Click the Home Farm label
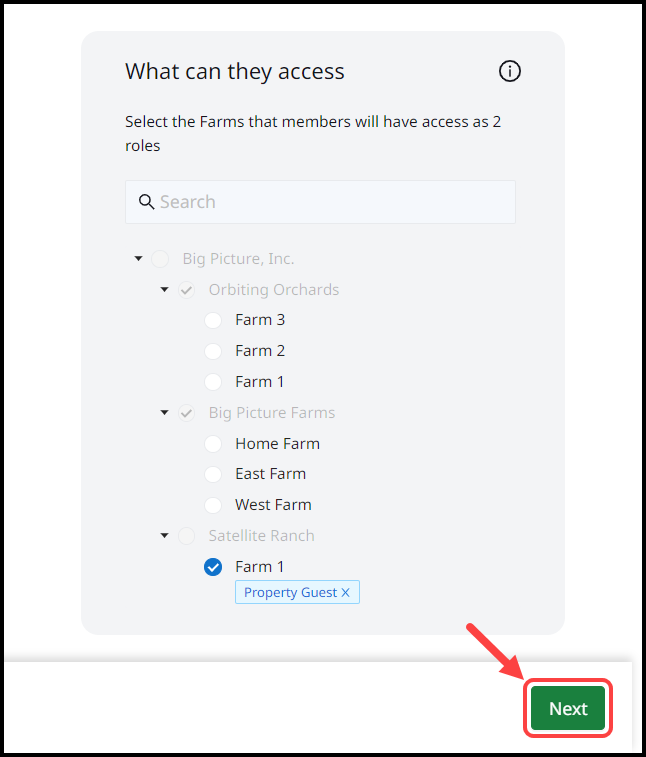Screen dimensions: 646x757 [277, 444]
